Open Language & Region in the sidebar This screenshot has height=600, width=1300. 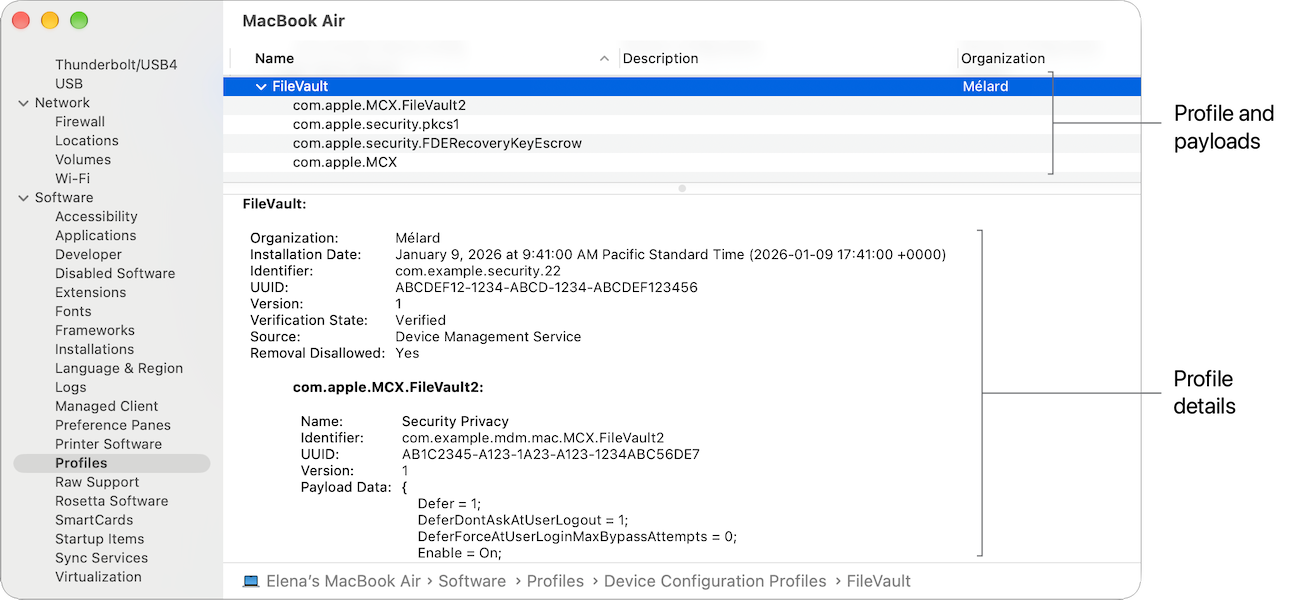click(119, 369)
